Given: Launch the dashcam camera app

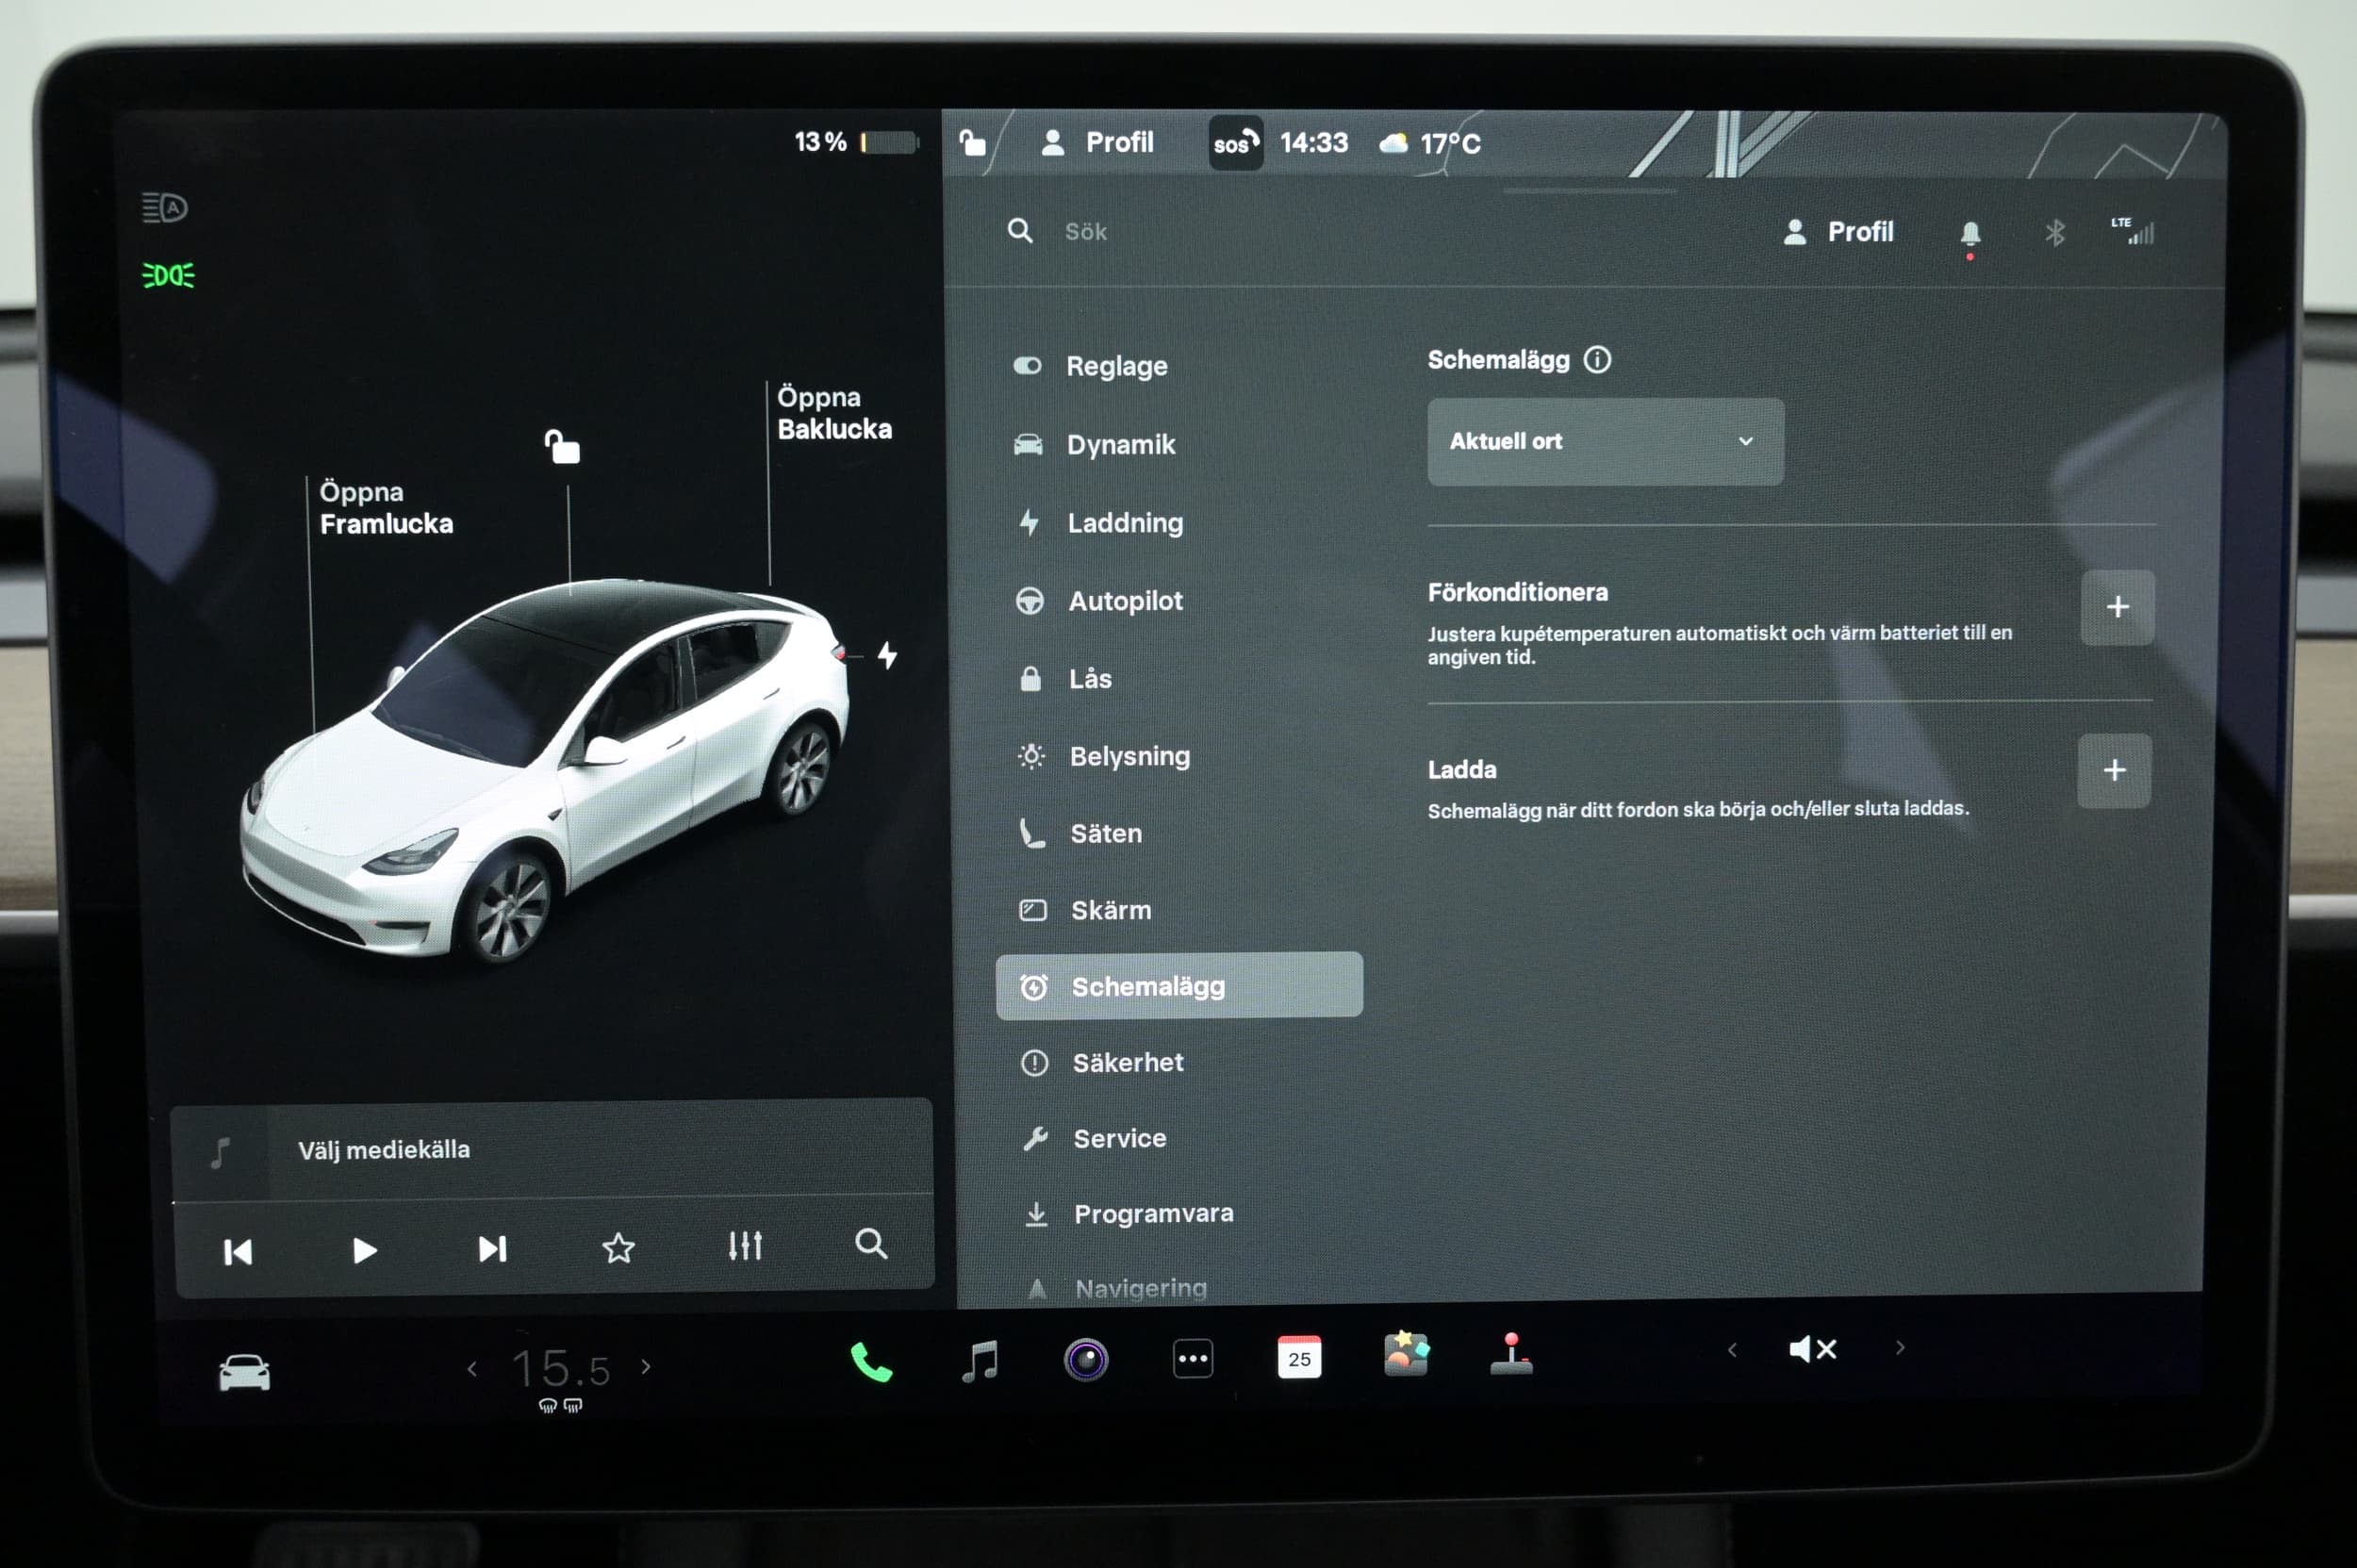Looking at the screenshot, I should pyautogui.click(x=1086, y=1360).
